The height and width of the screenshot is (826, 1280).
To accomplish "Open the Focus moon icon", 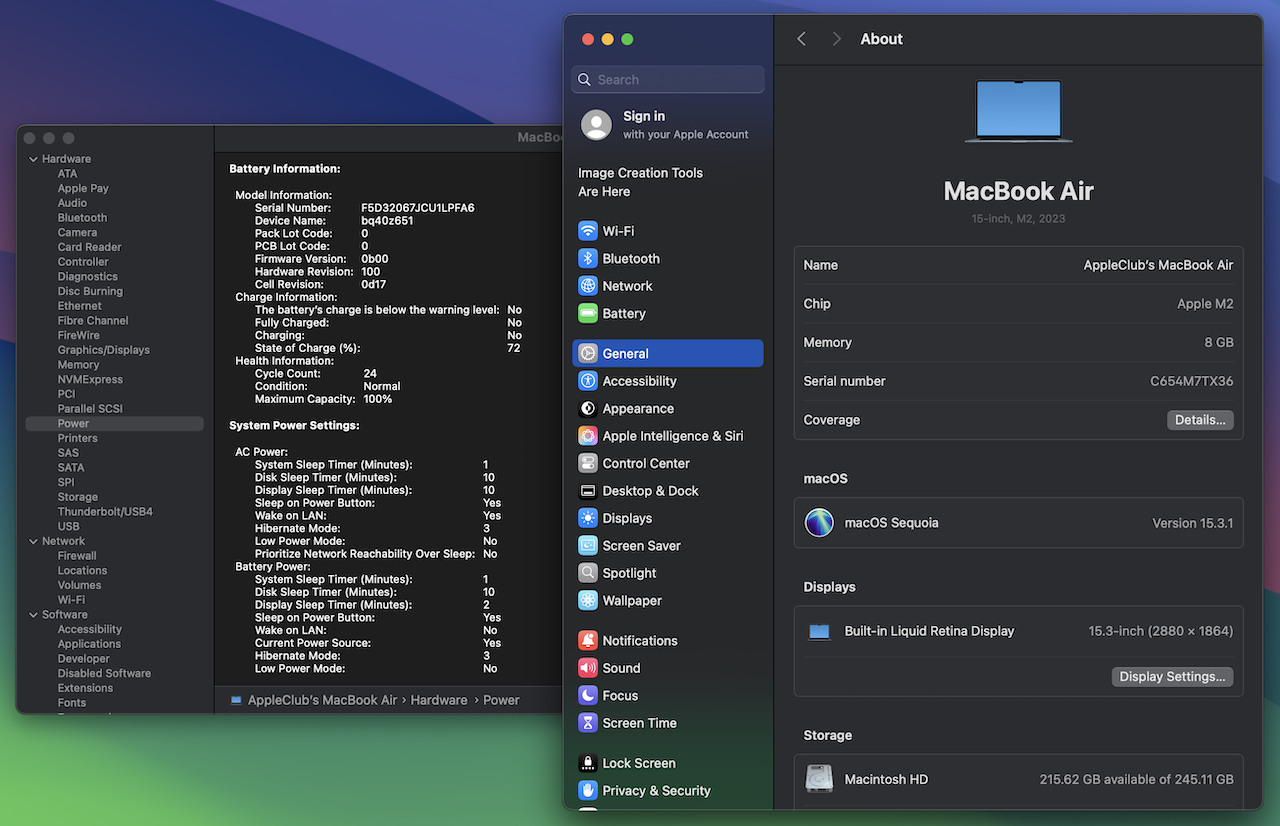I will click(x=588, y=696).
